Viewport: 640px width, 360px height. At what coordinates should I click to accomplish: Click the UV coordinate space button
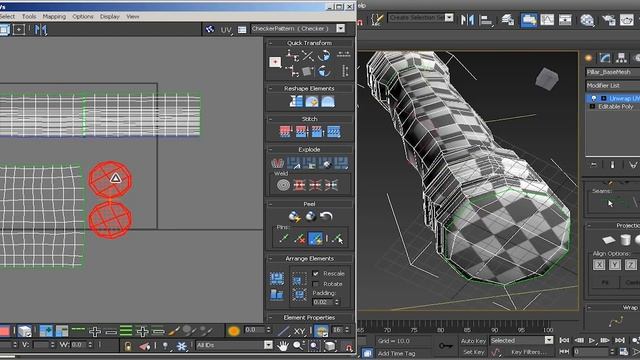pyautogui.click(x=226, y=29)
